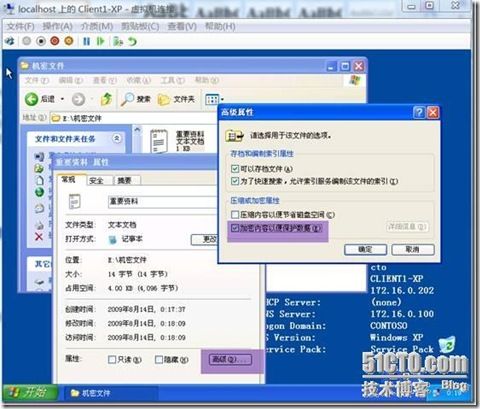Click the Notepad (记事本) icon in properties
The width and height of the screenshot is (480, 409).
113,239
